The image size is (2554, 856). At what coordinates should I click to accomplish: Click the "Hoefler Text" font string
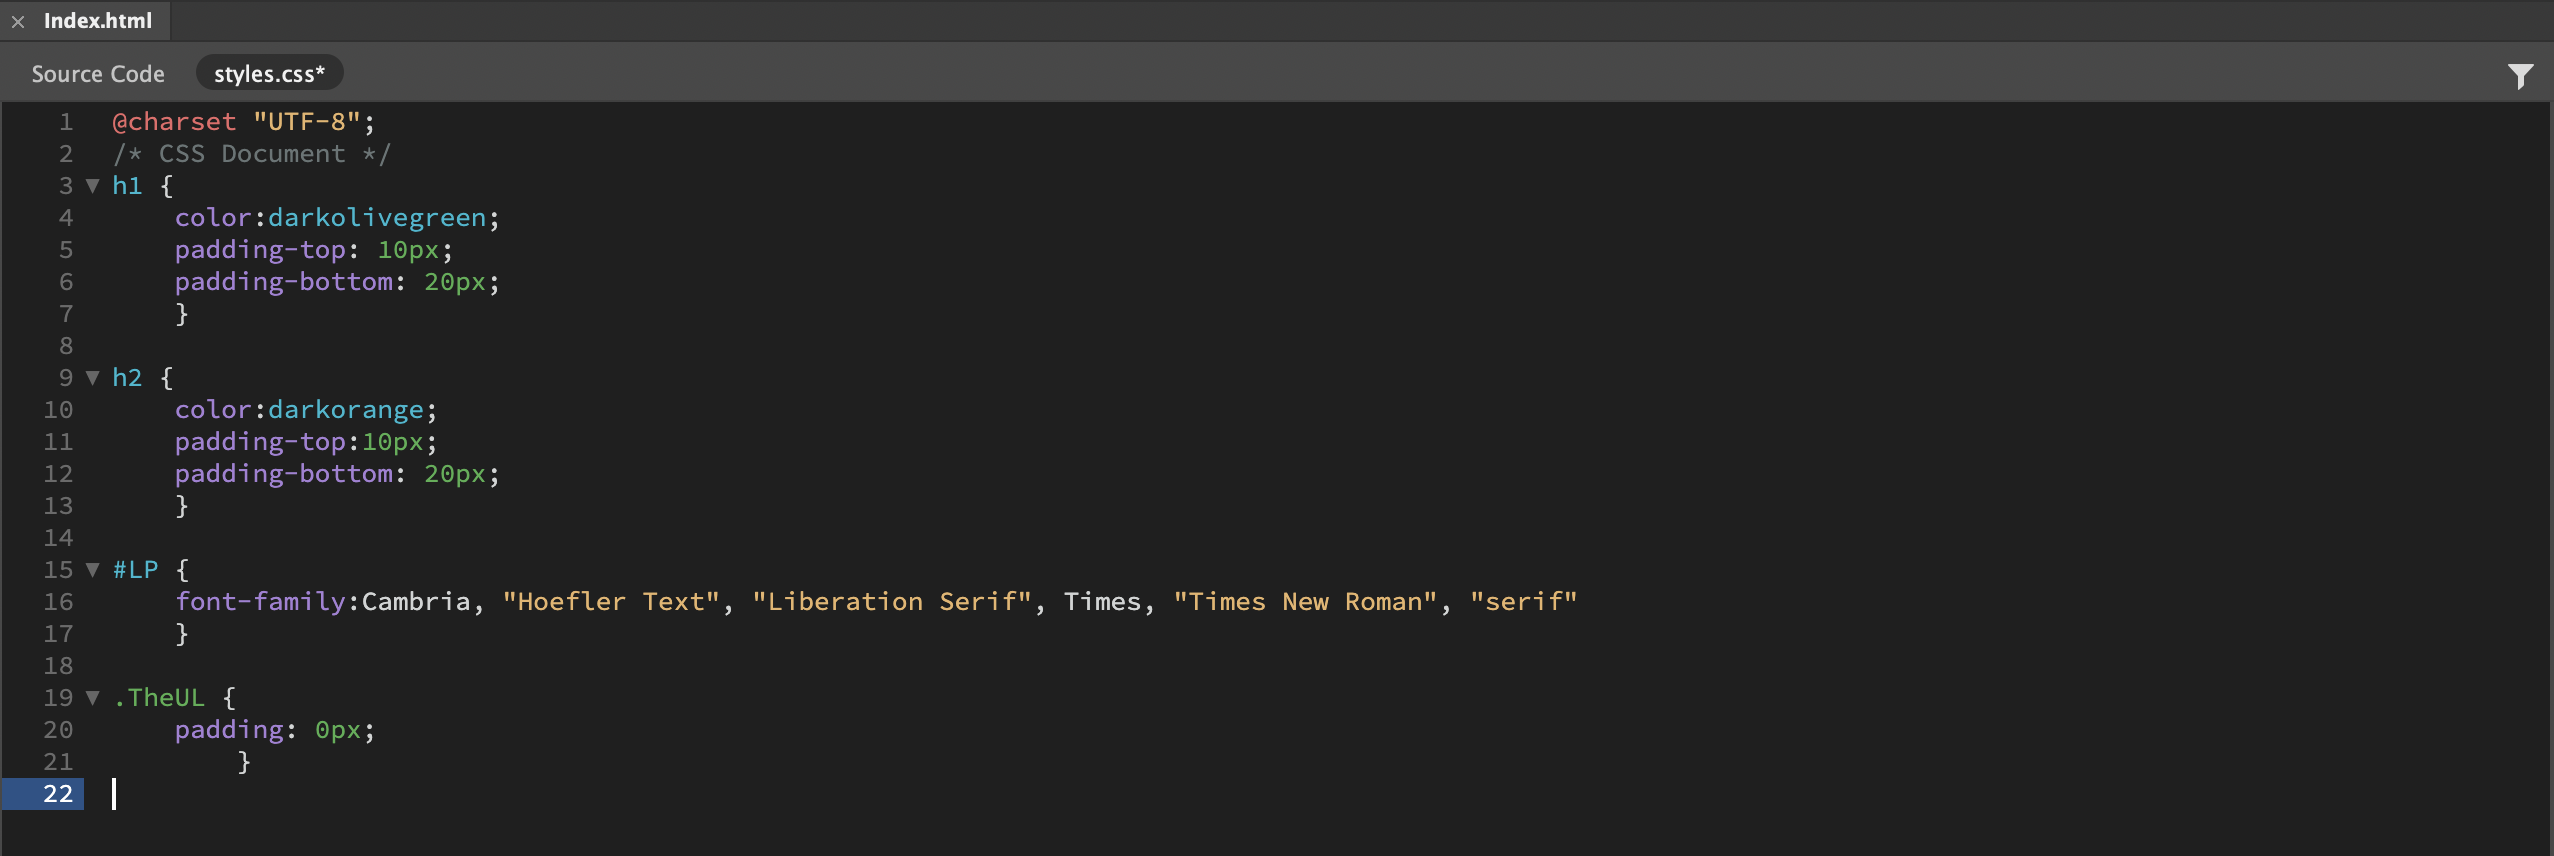(x=610, y=602)
